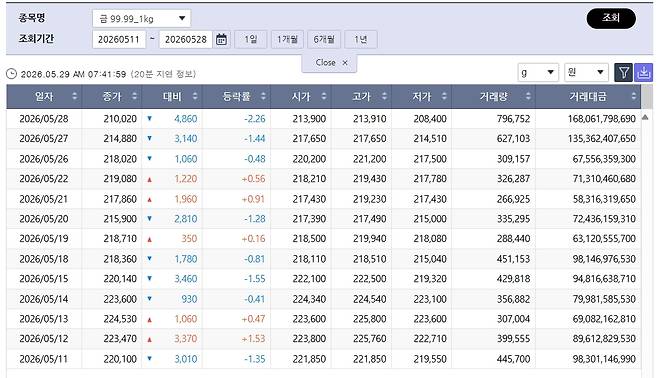The height and width of the screenshot is (378, 658).
Task: Sort by 거래량 column arrows
Action: coord(528,96)
